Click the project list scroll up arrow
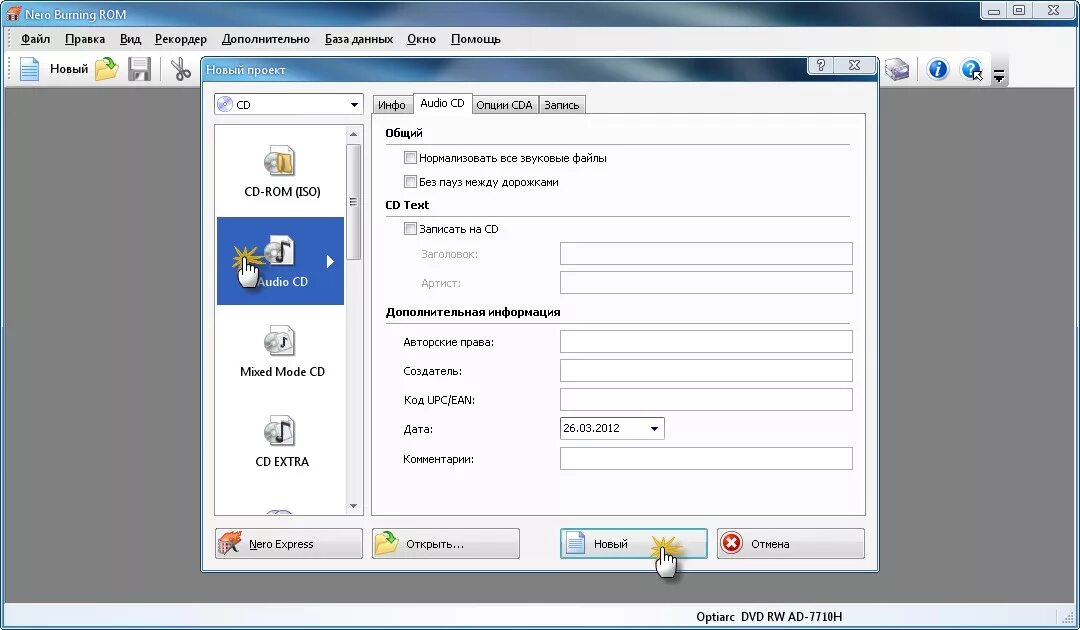The width and height of the screenshot is (1080, 630). [353, 134]
